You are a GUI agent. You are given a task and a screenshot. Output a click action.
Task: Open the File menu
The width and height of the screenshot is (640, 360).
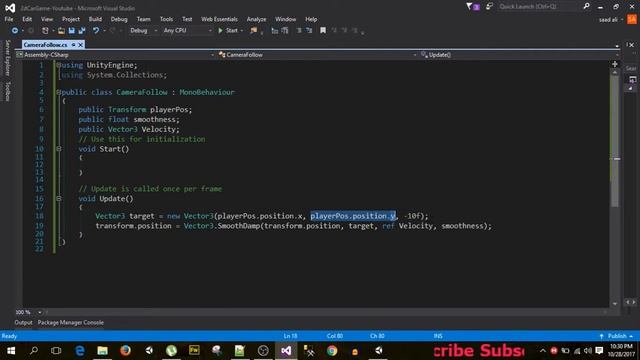click(x=9, y=19)
